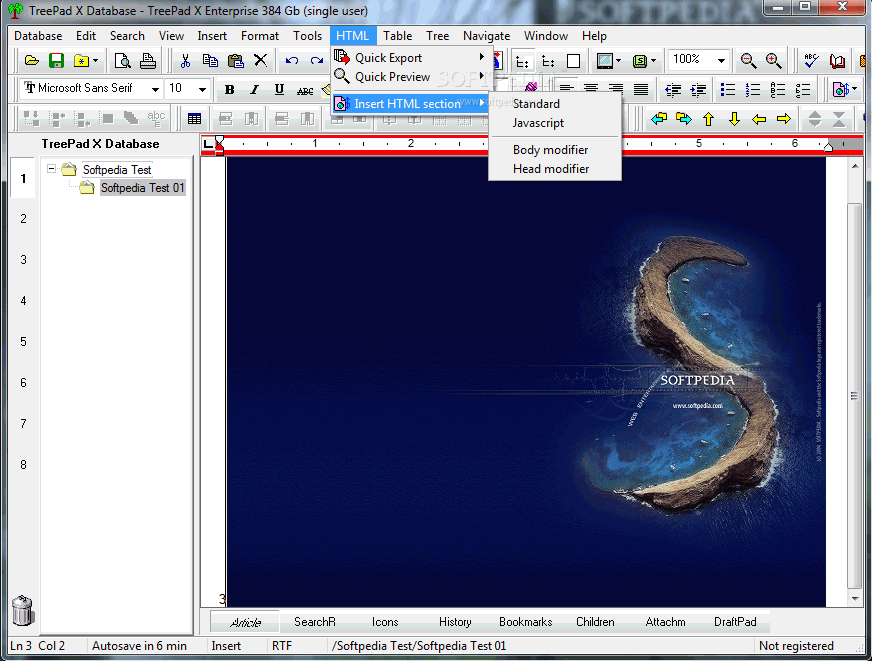Choose Standard HTML section
This screenshot has width=872, height=661.
554,103
